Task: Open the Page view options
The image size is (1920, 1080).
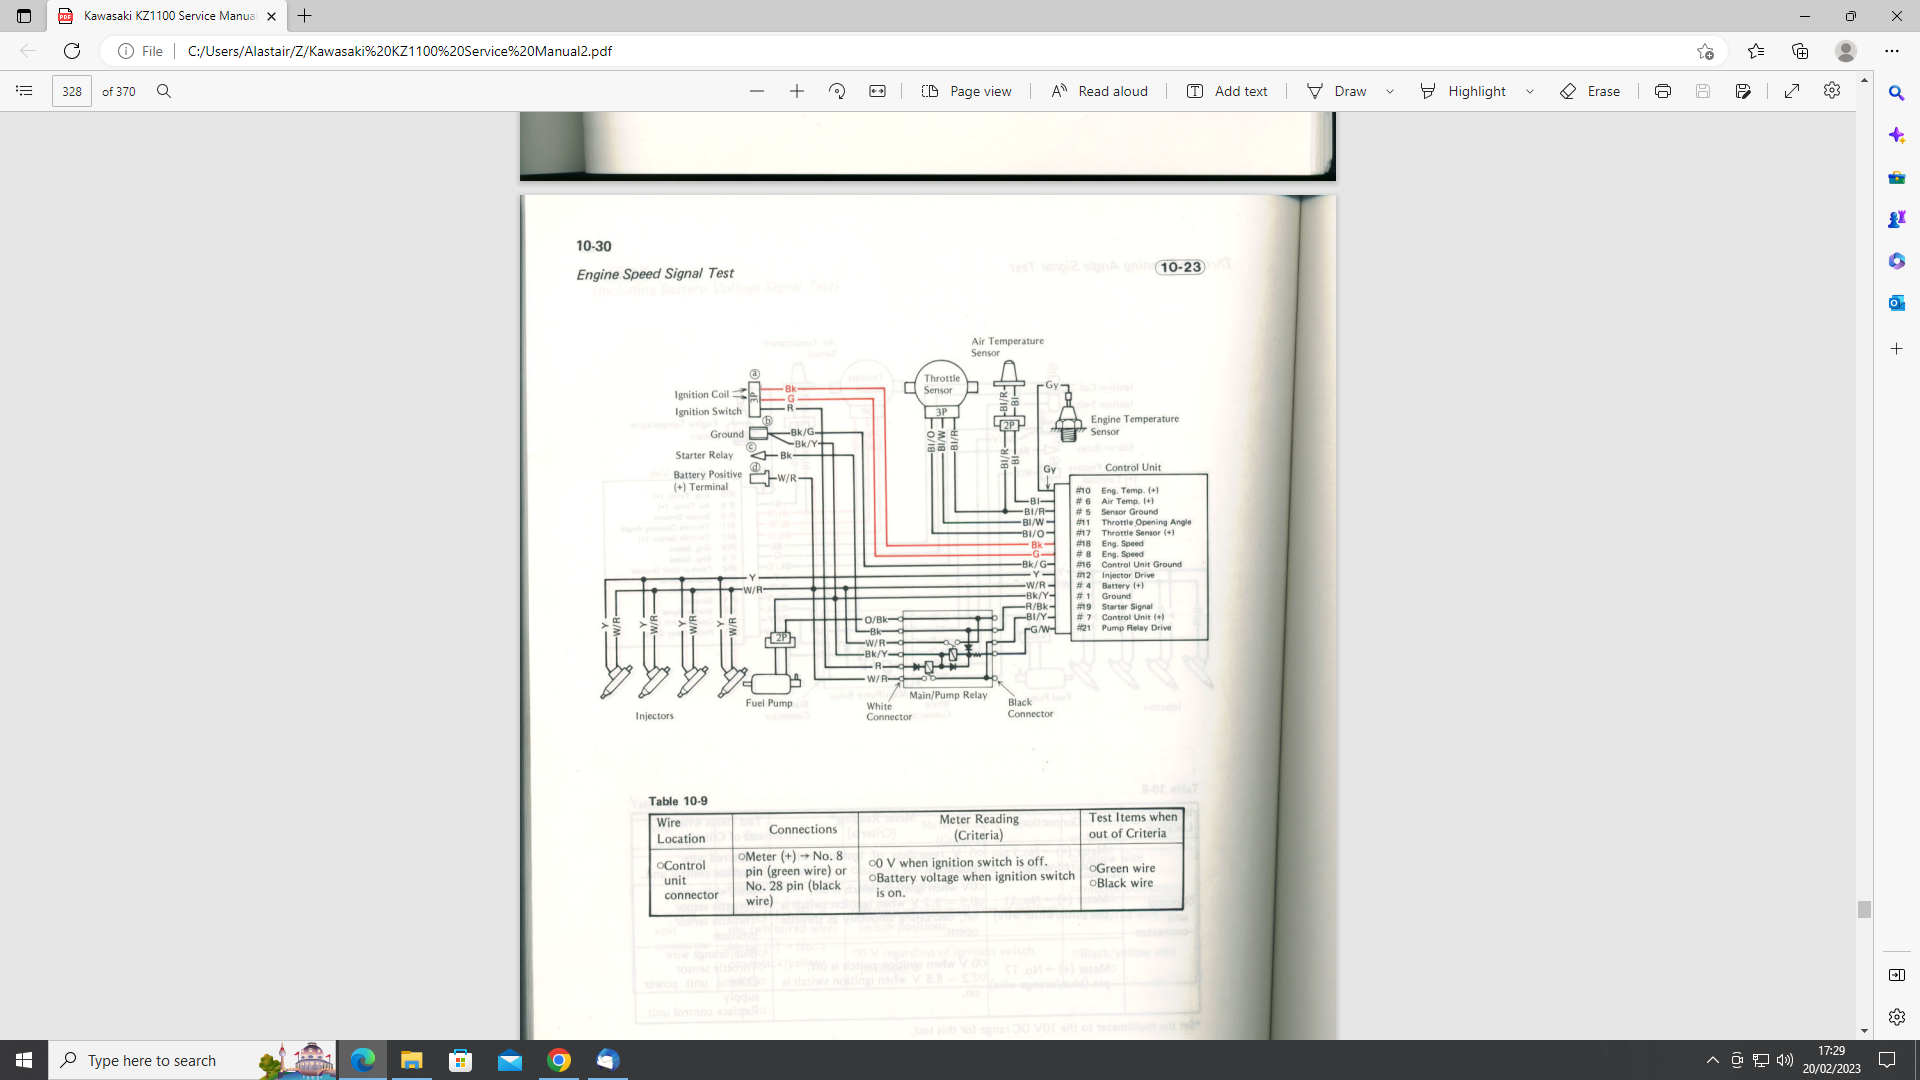Action: tap(966, 91)
